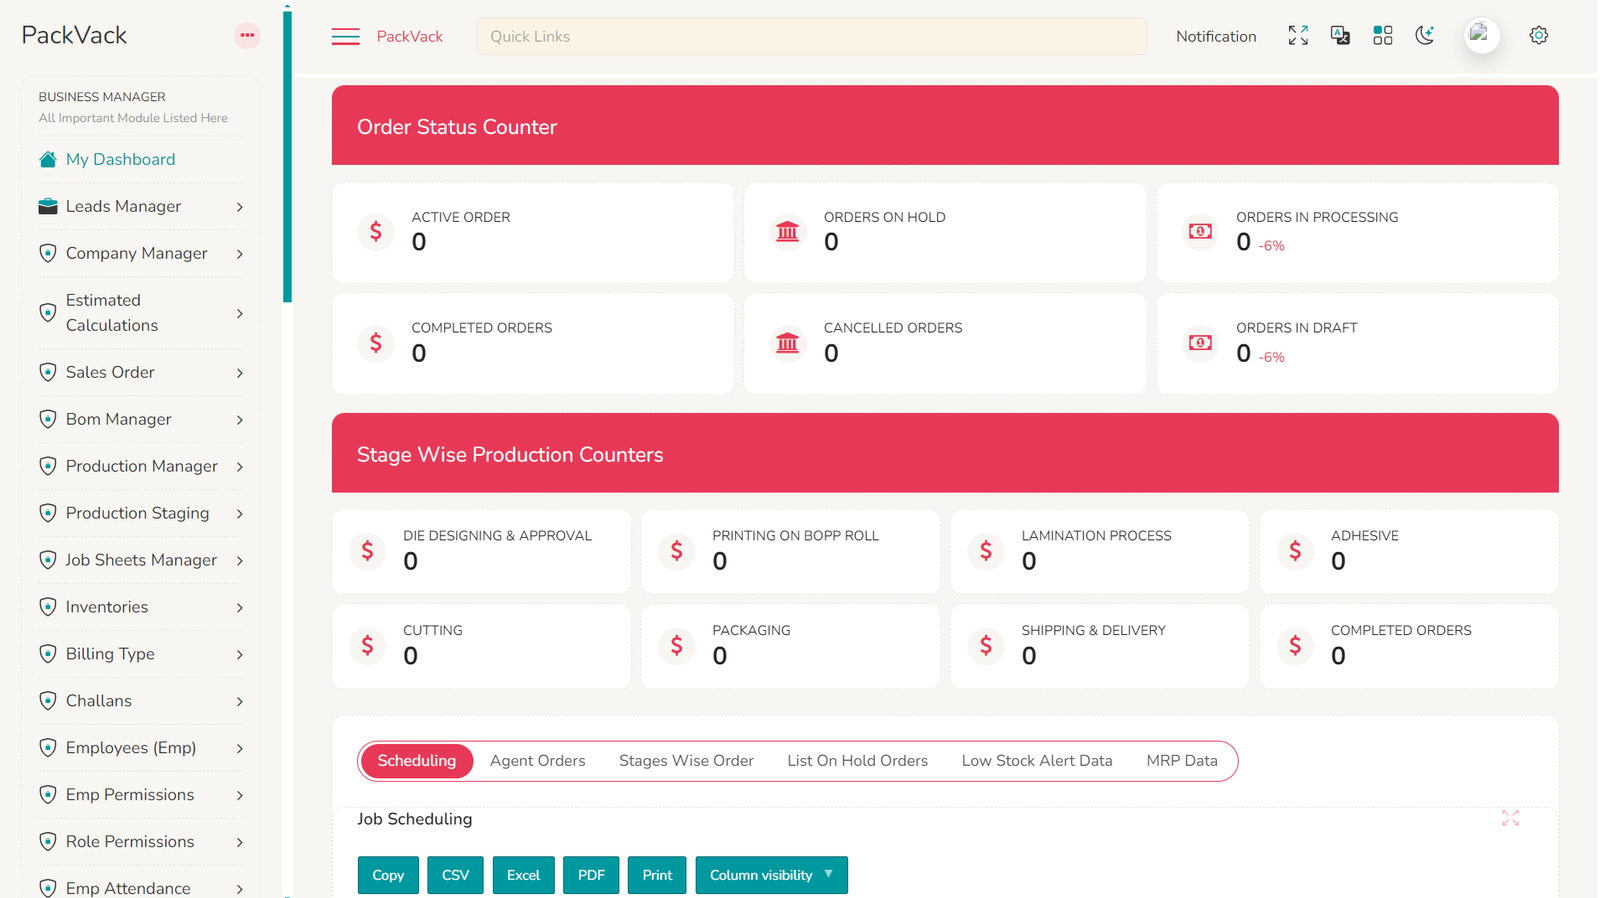Screen dimensions: 1600x898
Task: Click the user profile avatar
Action: [1481, 36]
